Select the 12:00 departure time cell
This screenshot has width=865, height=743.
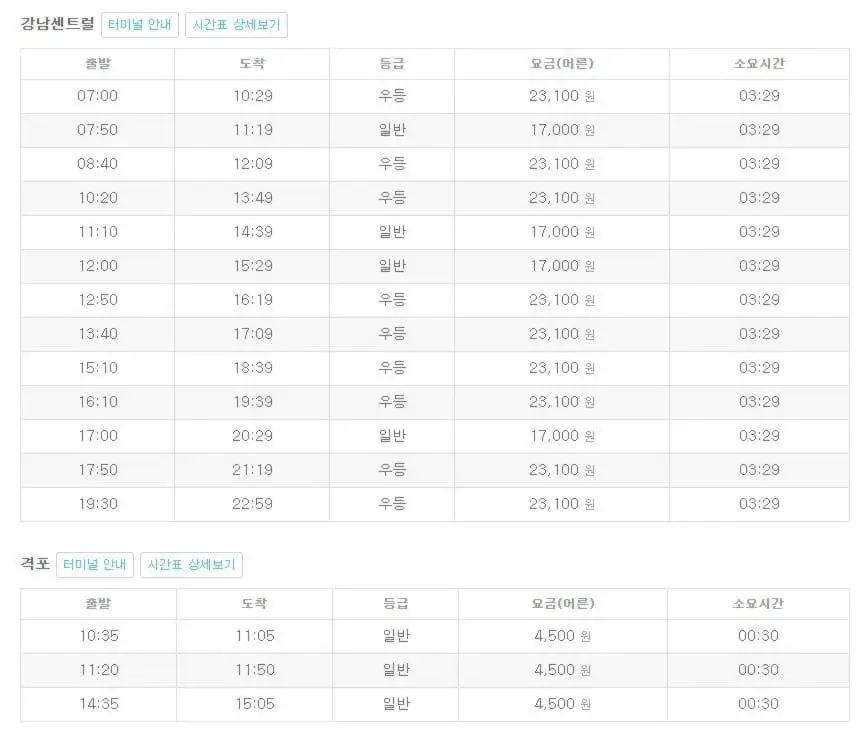point(98,266)
